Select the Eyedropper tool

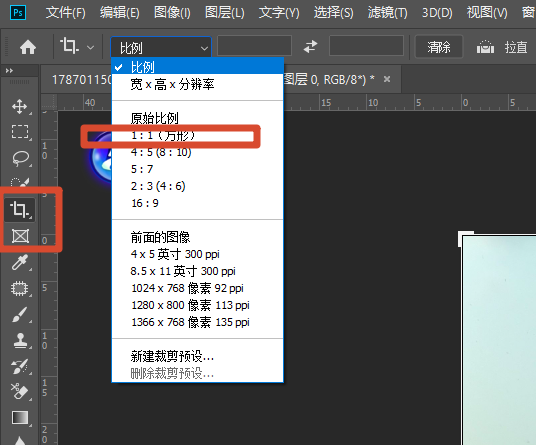click(20, 262)
